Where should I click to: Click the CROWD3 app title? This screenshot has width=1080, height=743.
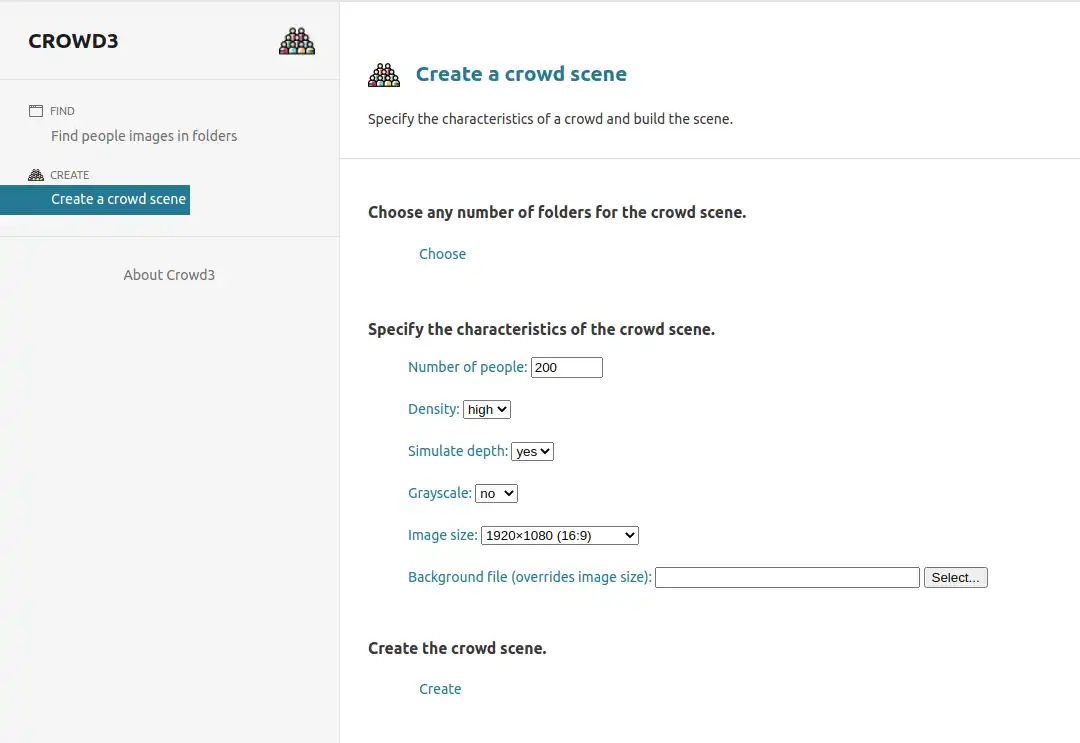pos(73,41)
